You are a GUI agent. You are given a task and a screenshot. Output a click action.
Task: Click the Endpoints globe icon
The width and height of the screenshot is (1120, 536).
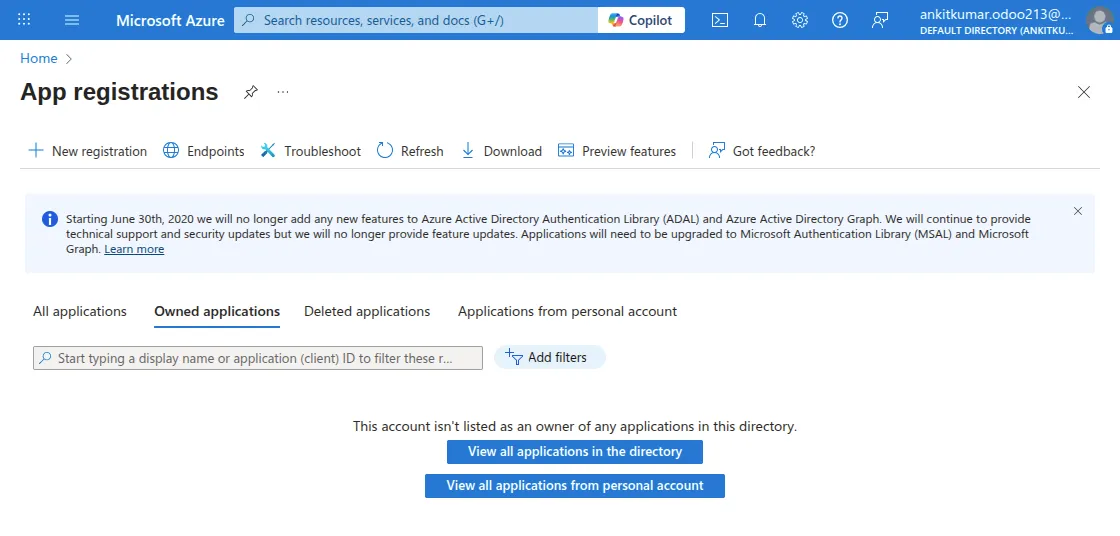(171, 151)
